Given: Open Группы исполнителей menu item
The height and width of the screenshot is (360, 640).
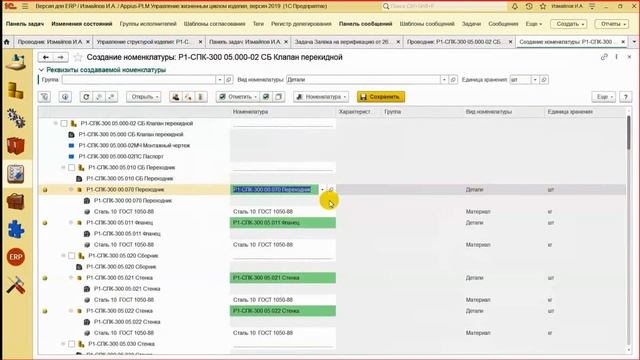Looking at the screenshot, I should pos(148,24).
